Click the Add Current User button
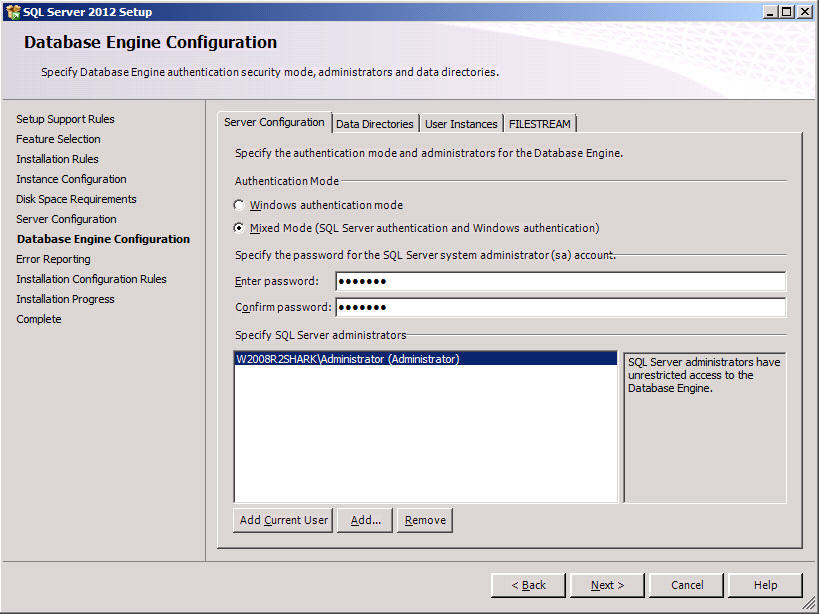The image size is (819, 614). coord(283,521)
